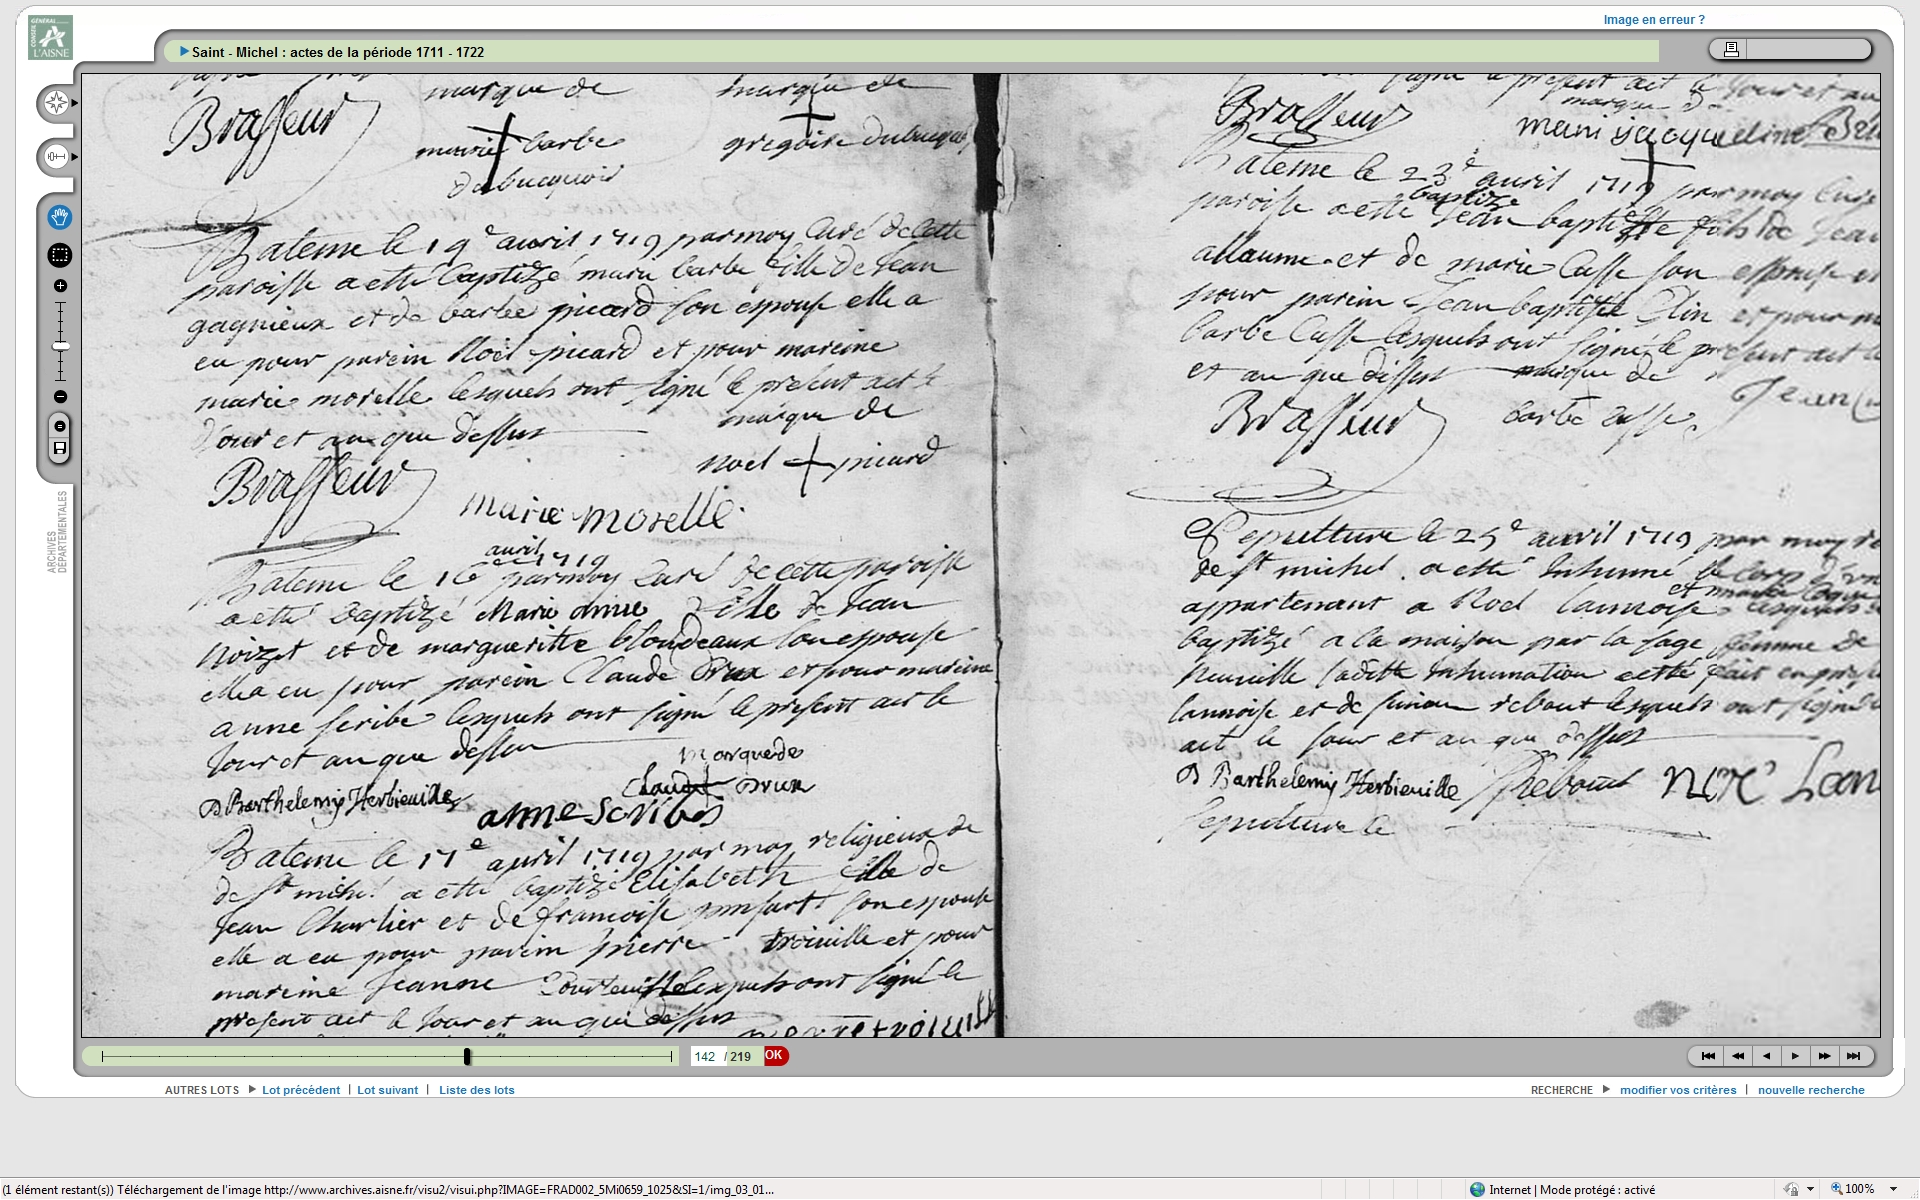Go to the next page
The height and width of the screenshot is (1200, 1920).
pyautogui.click(x=1795, y=1056)
